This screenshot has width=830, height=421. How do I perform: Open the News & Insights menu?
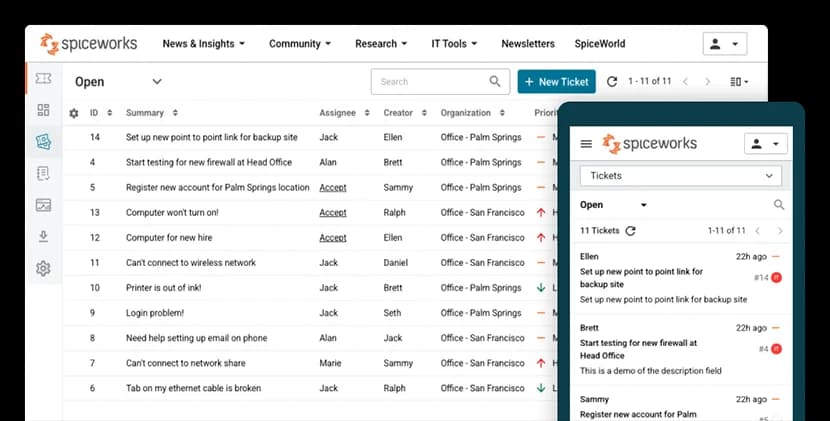coord(204,44)
